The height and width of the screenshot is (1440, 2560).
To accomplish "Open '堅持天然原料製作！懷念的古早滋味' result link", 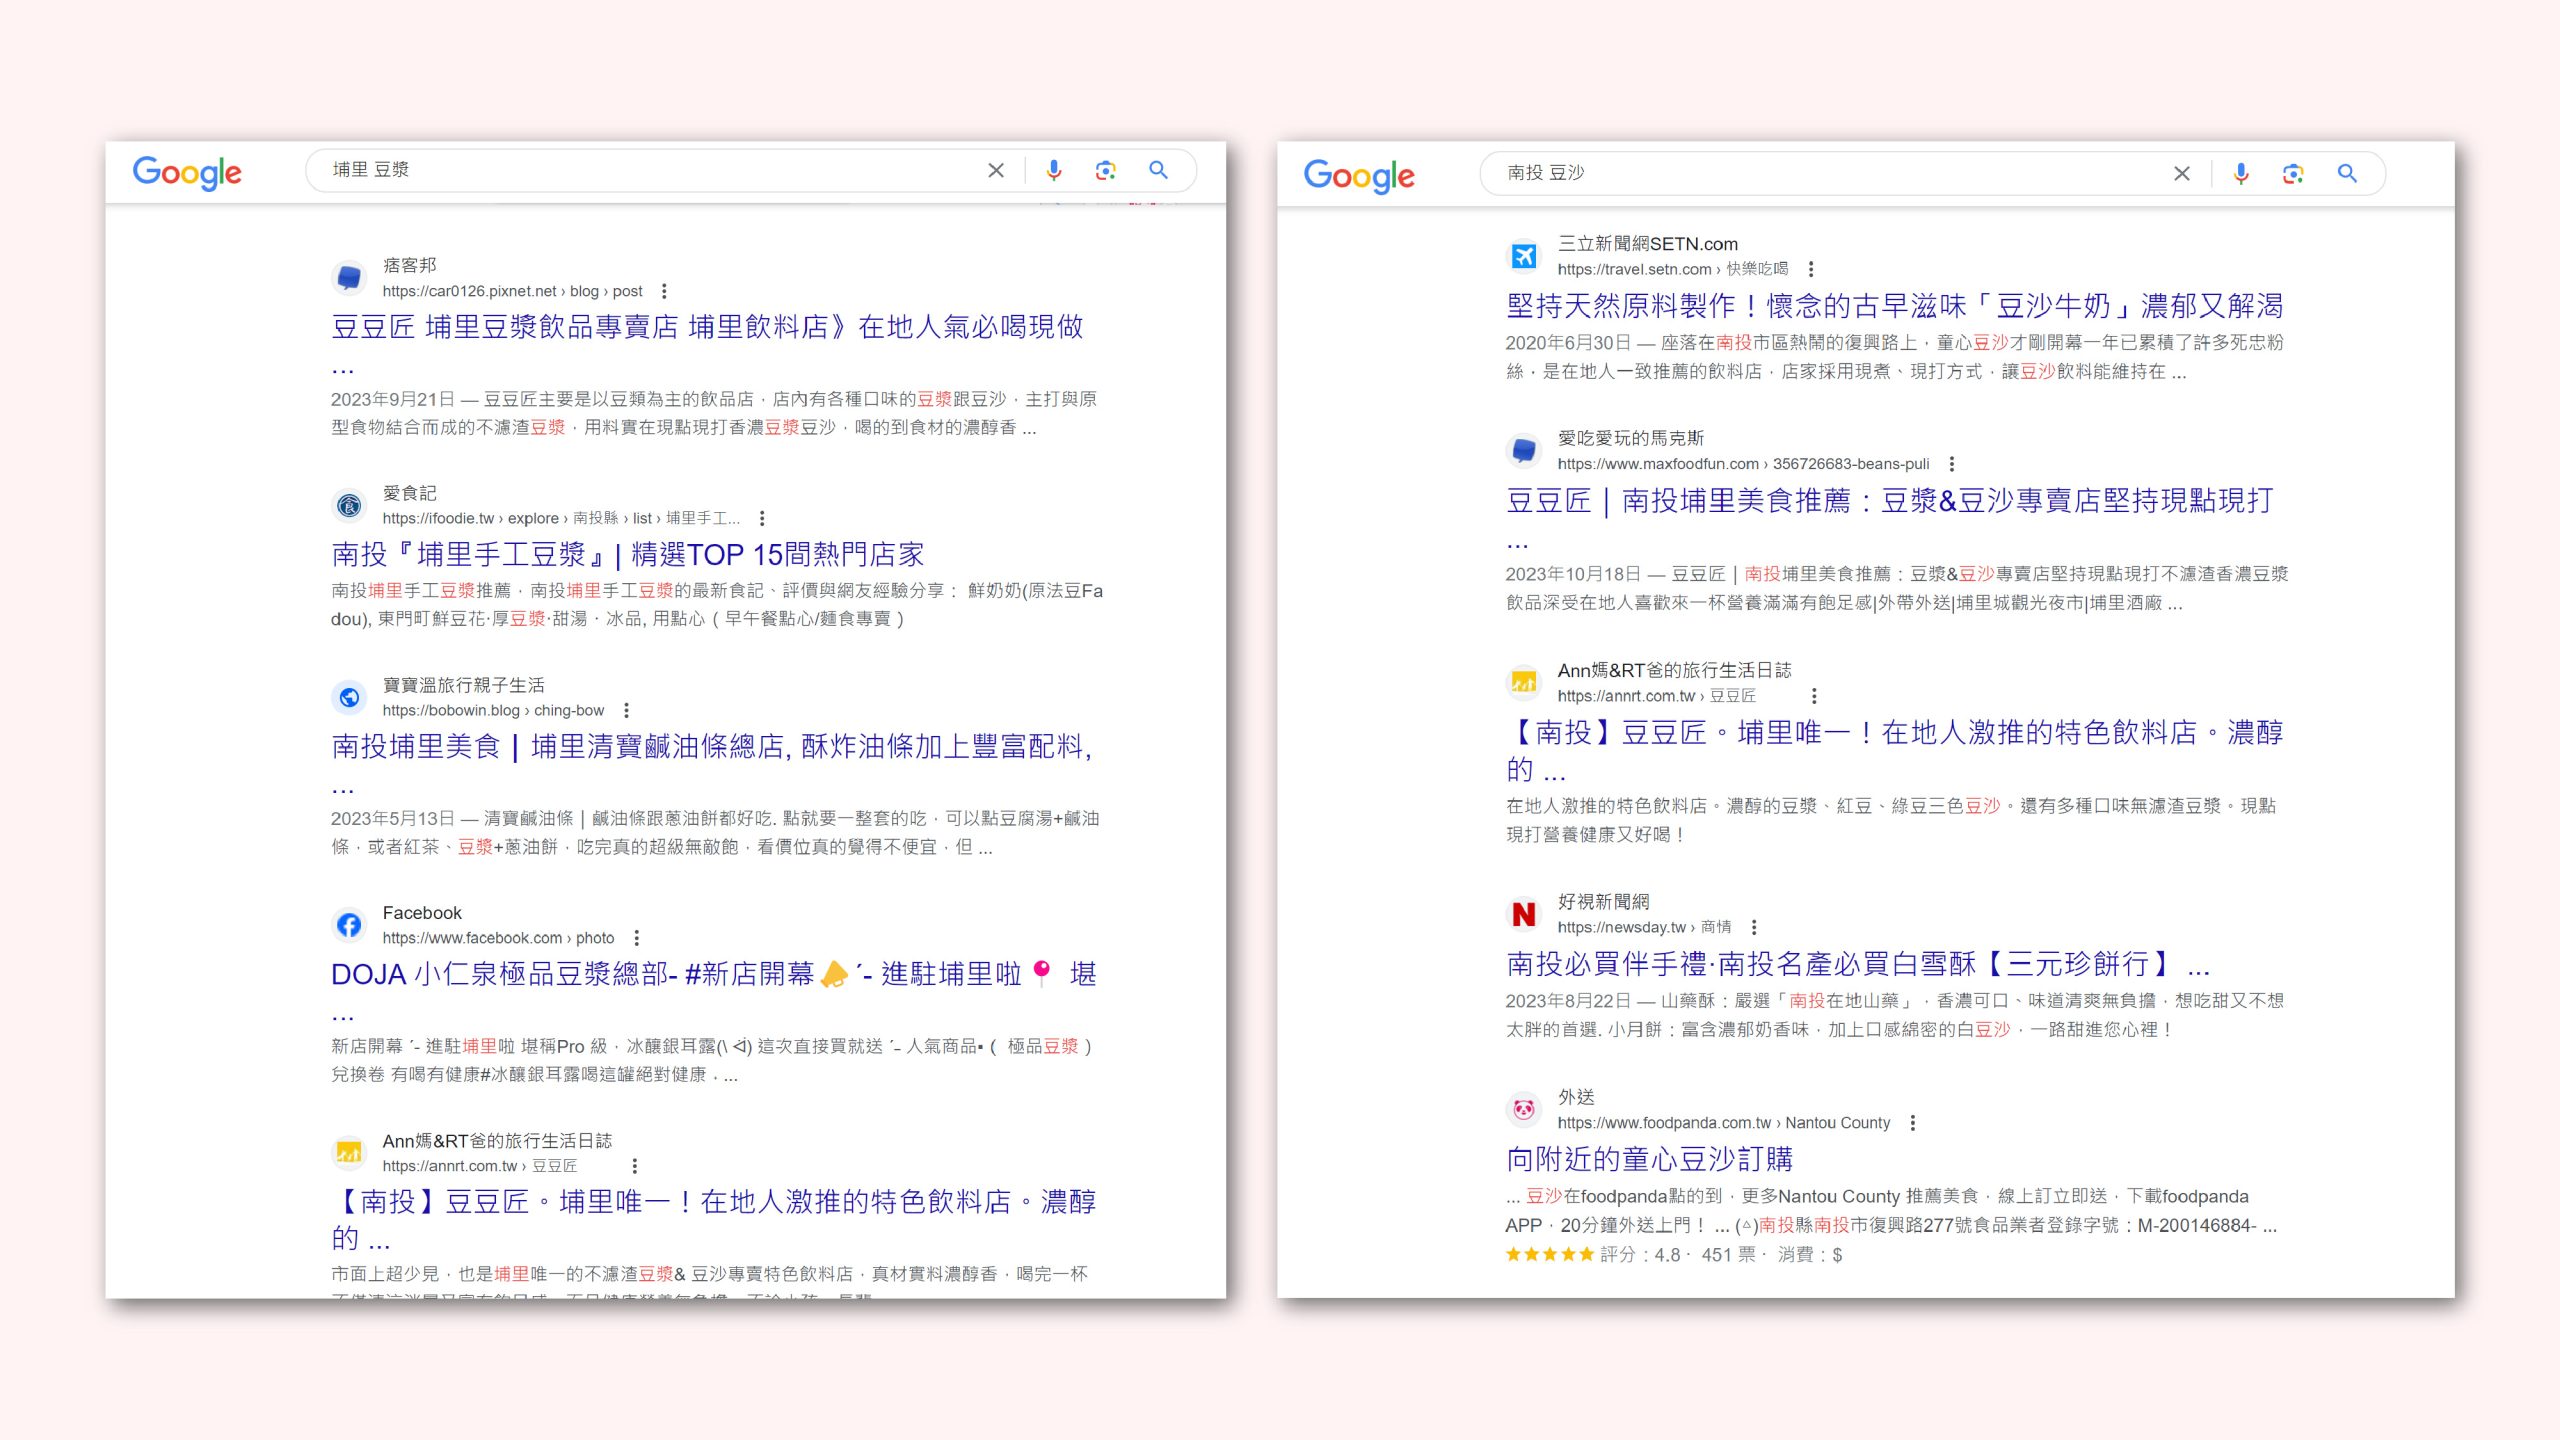I will coord(1895,306).
